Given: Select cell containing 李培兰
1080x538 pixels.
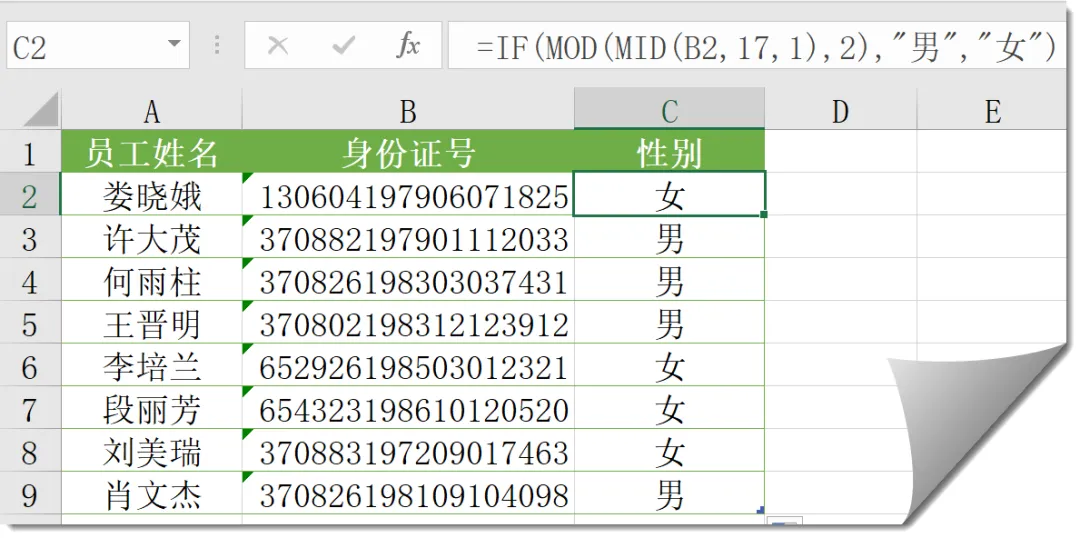Looking at the screenshot, I should 152,365.
